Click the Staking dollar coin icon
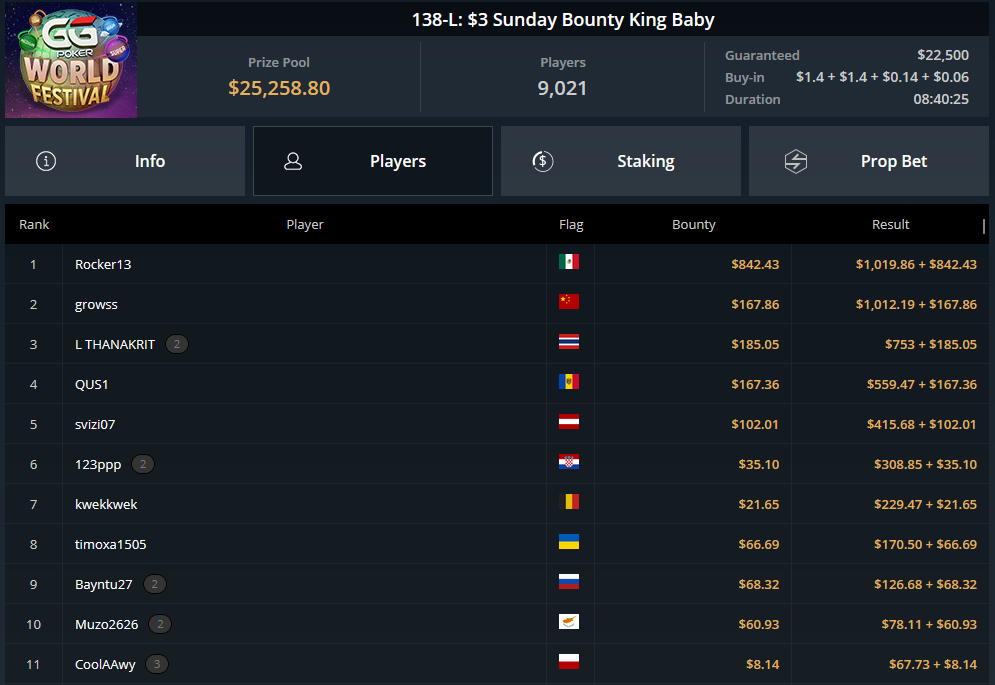 (543, 161)
